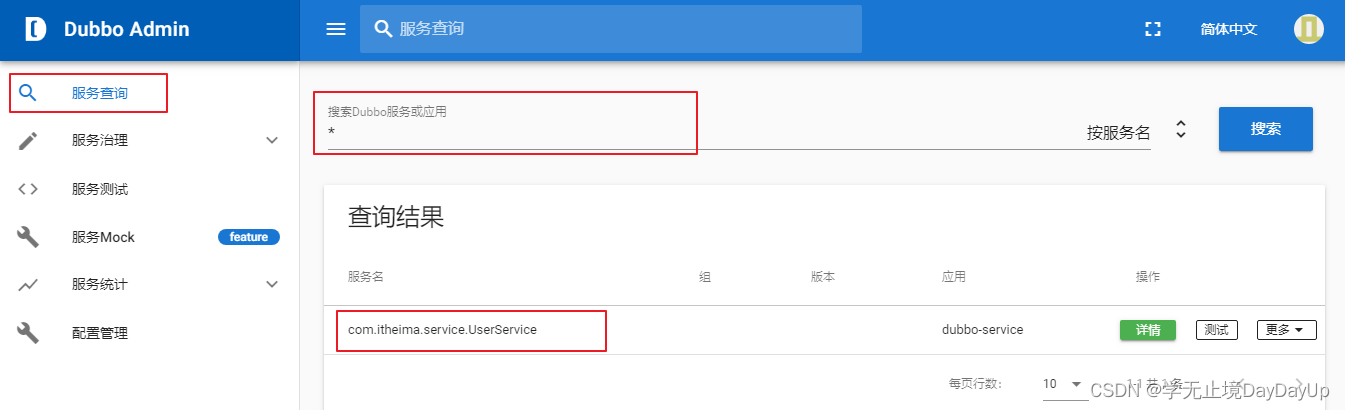Expand the 服务治理 submenu chevron
Screen dimensions: 1345x410
272,141
